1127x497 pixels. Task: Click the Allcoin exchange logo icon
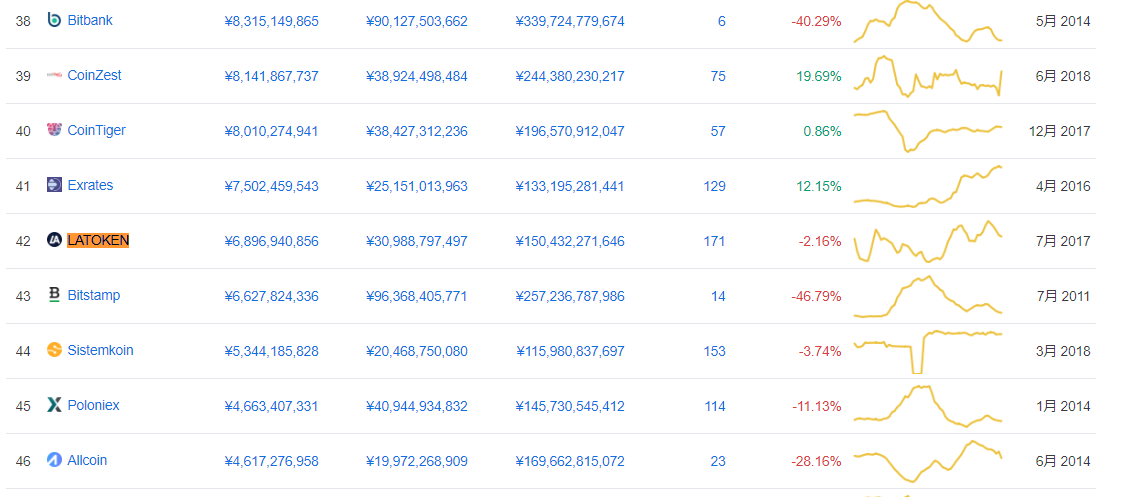point(54,460)
